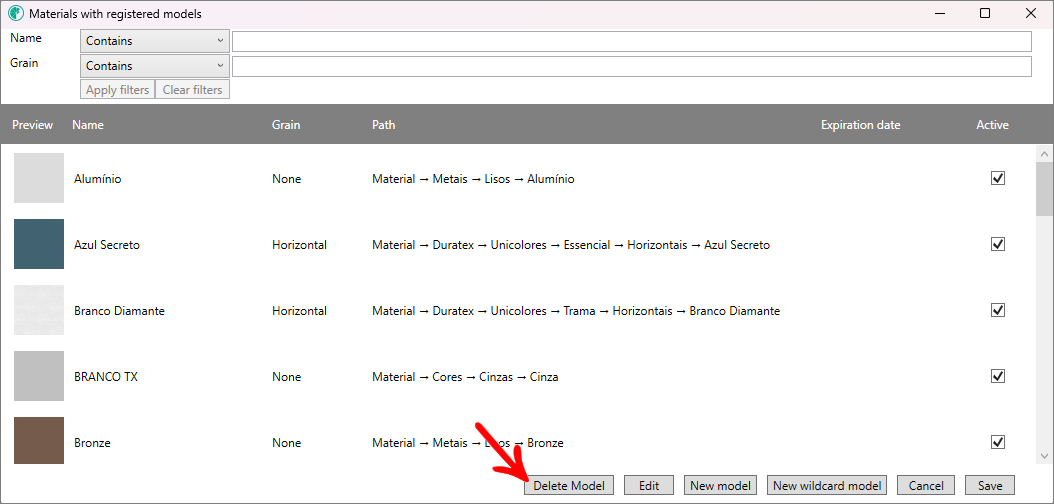This screenshot has width=1054, height=504.
Task: Click the Edit button
Action: point(649,485)
